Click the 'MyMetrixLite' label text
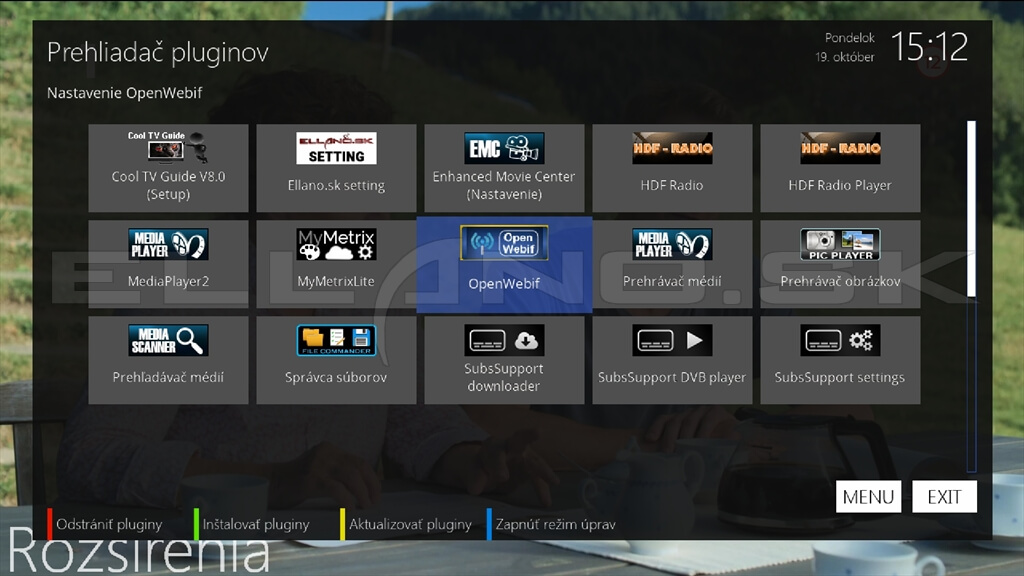The width and height of the screenshot is (1024, 576). click(336, 281)
